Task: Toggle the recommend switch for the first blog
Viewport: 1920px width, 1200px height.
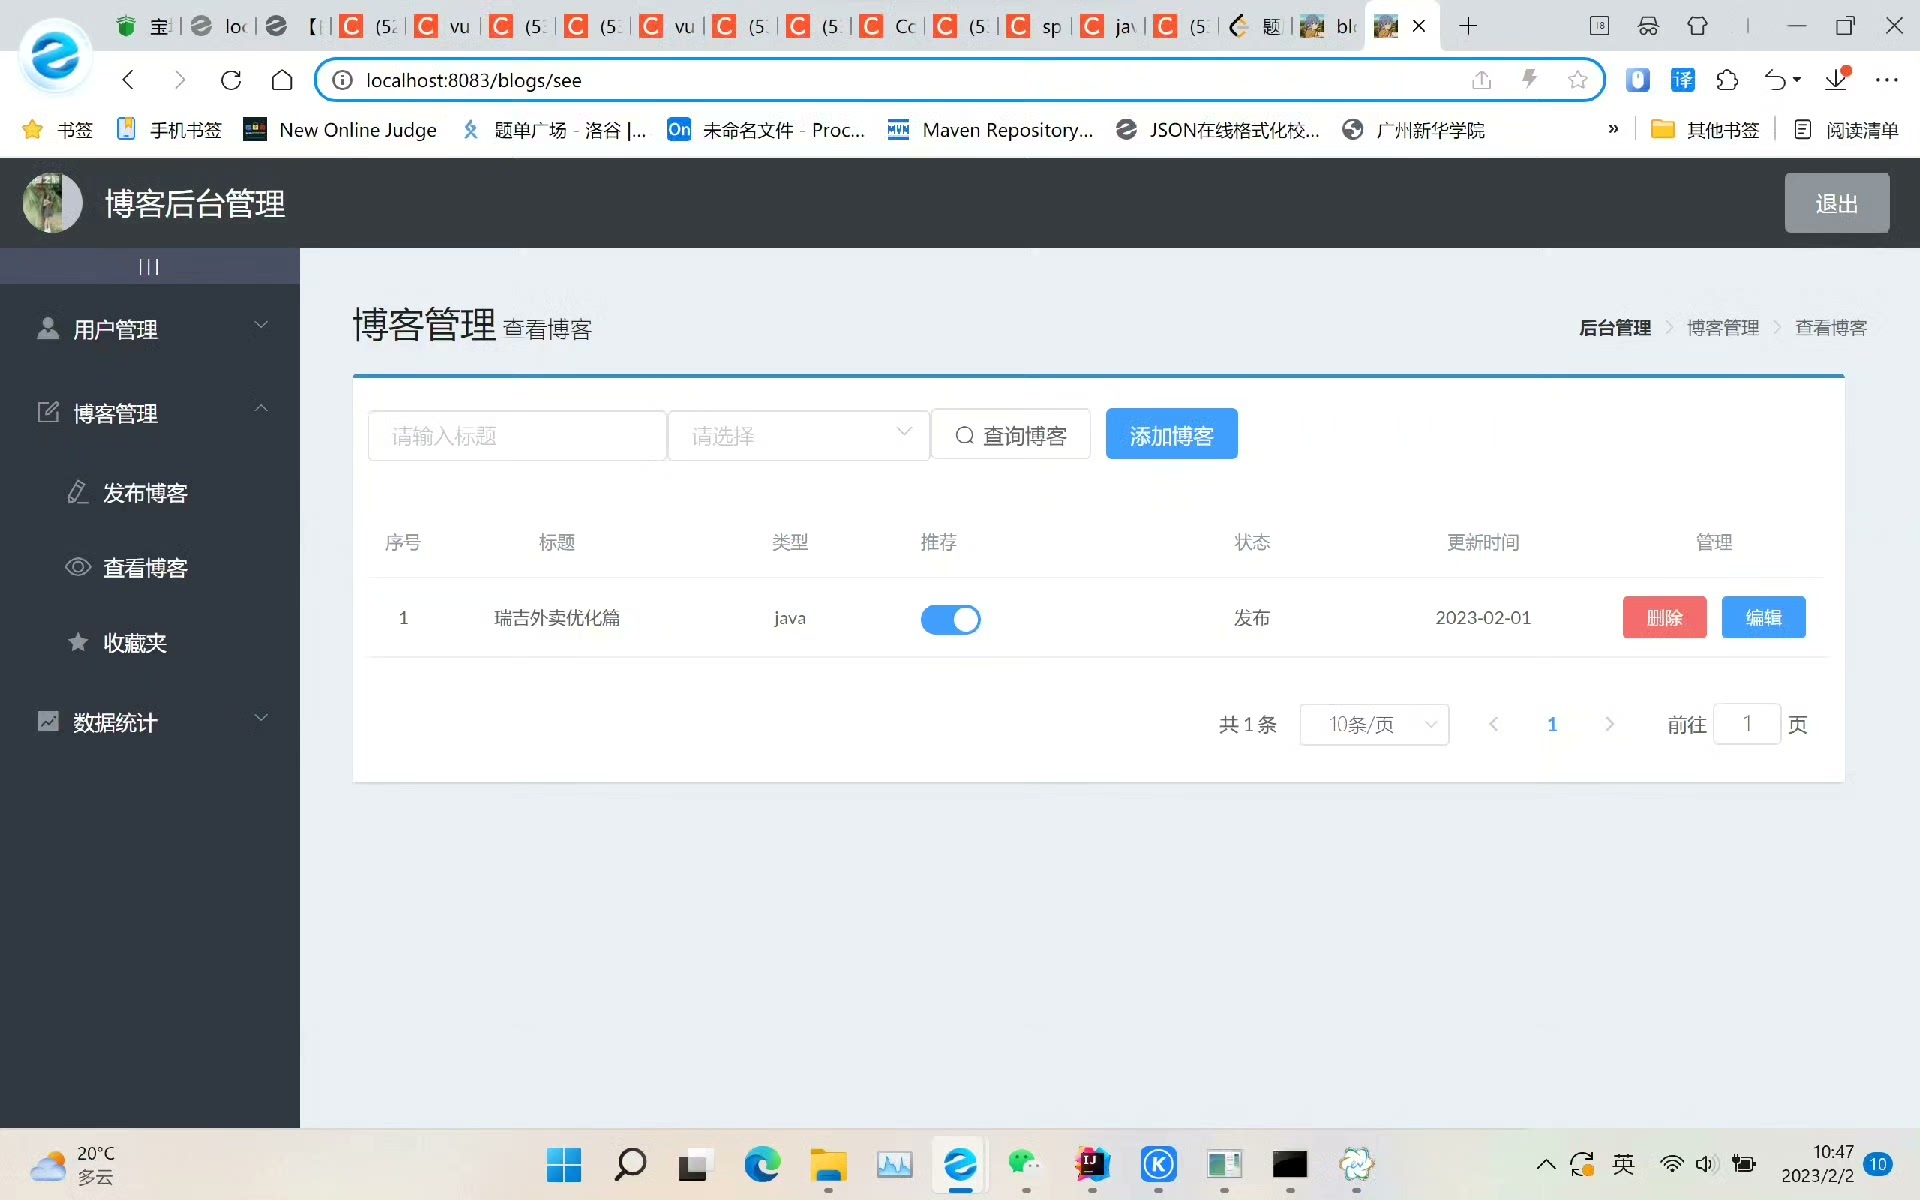Action: tap(950, 619)
